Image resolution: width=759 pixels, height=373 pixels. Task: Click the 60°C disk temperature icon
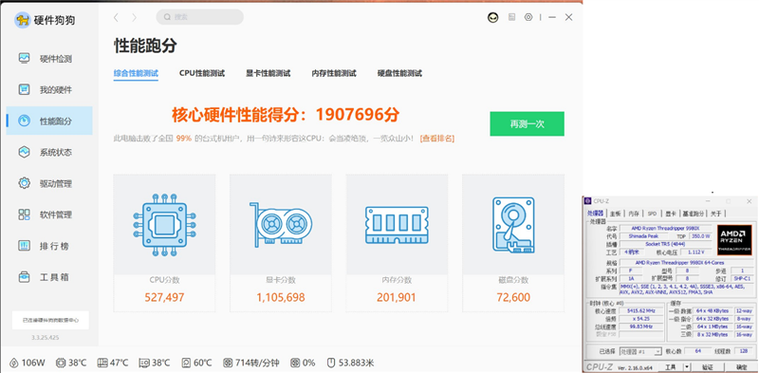(186, 363)
